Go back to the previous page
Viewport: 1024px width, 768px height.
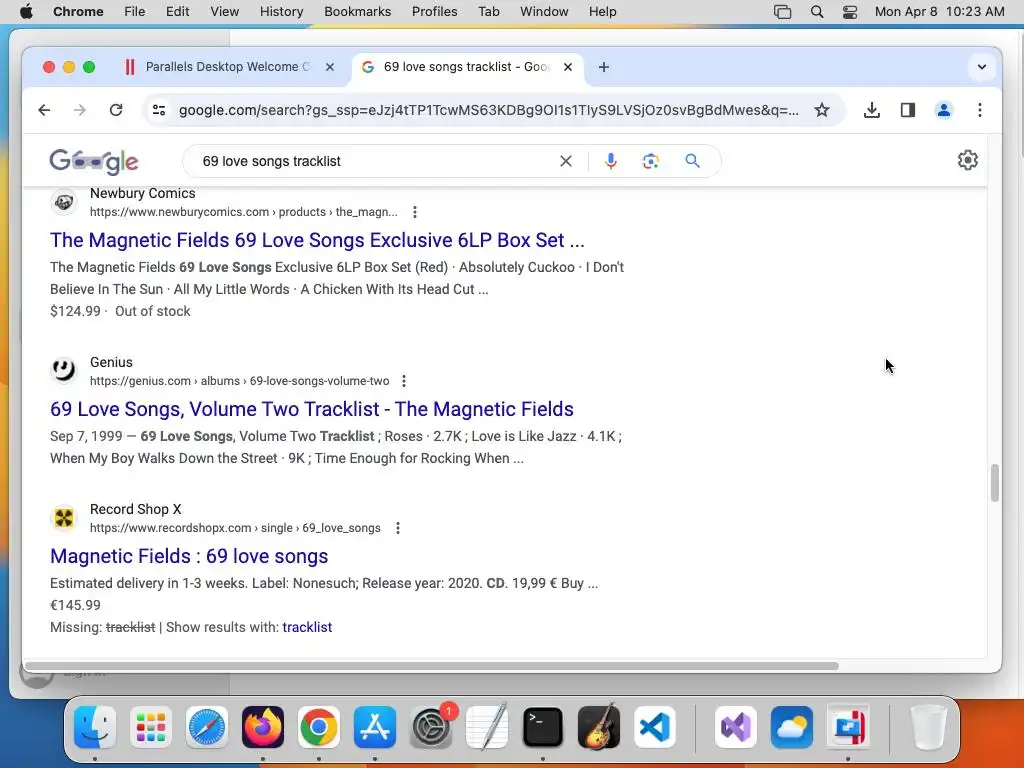[44, 110]
